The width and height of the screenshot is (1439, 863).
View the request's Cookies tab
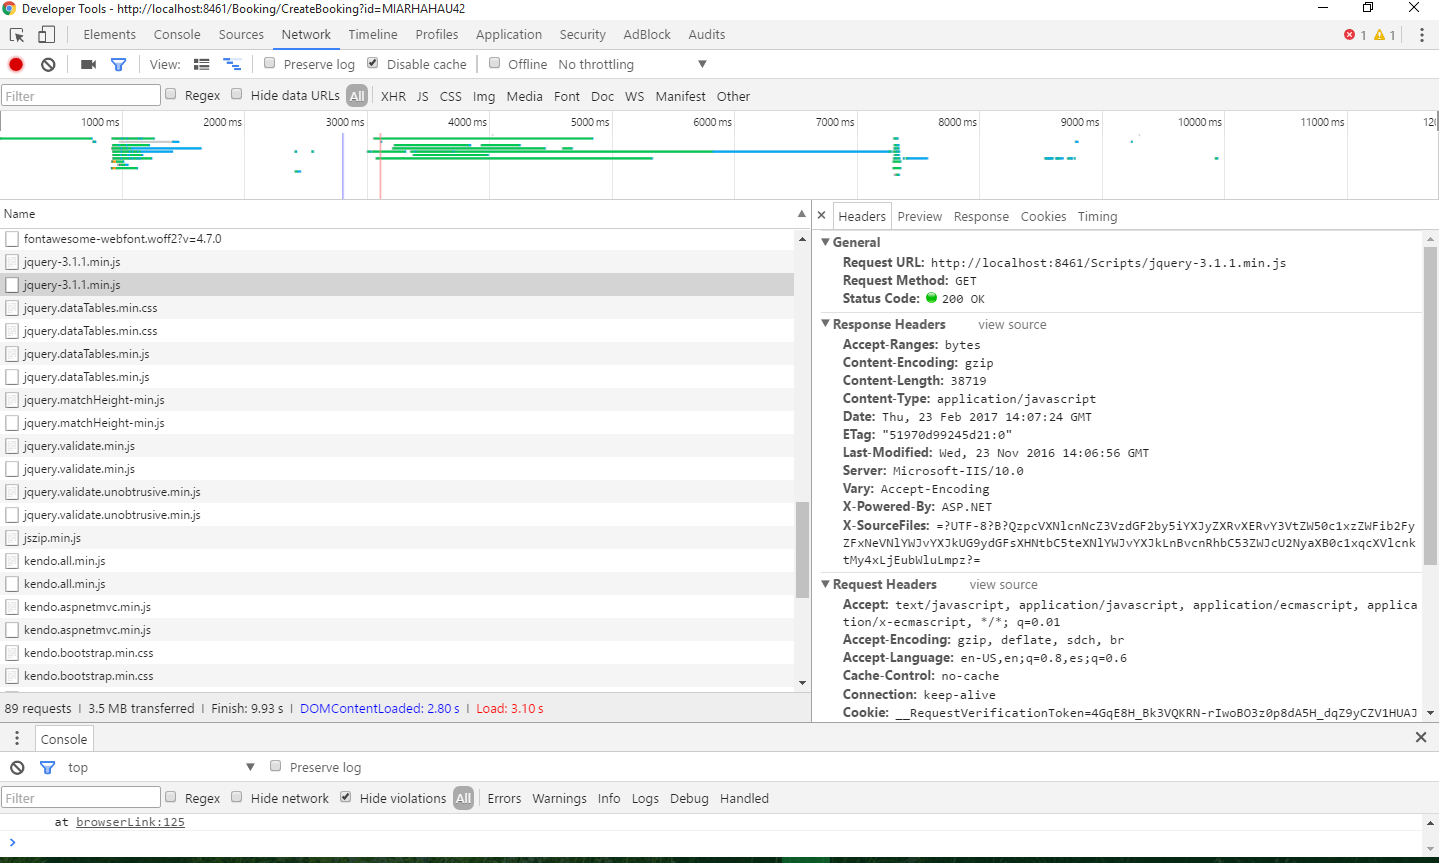coord(1043,216)
